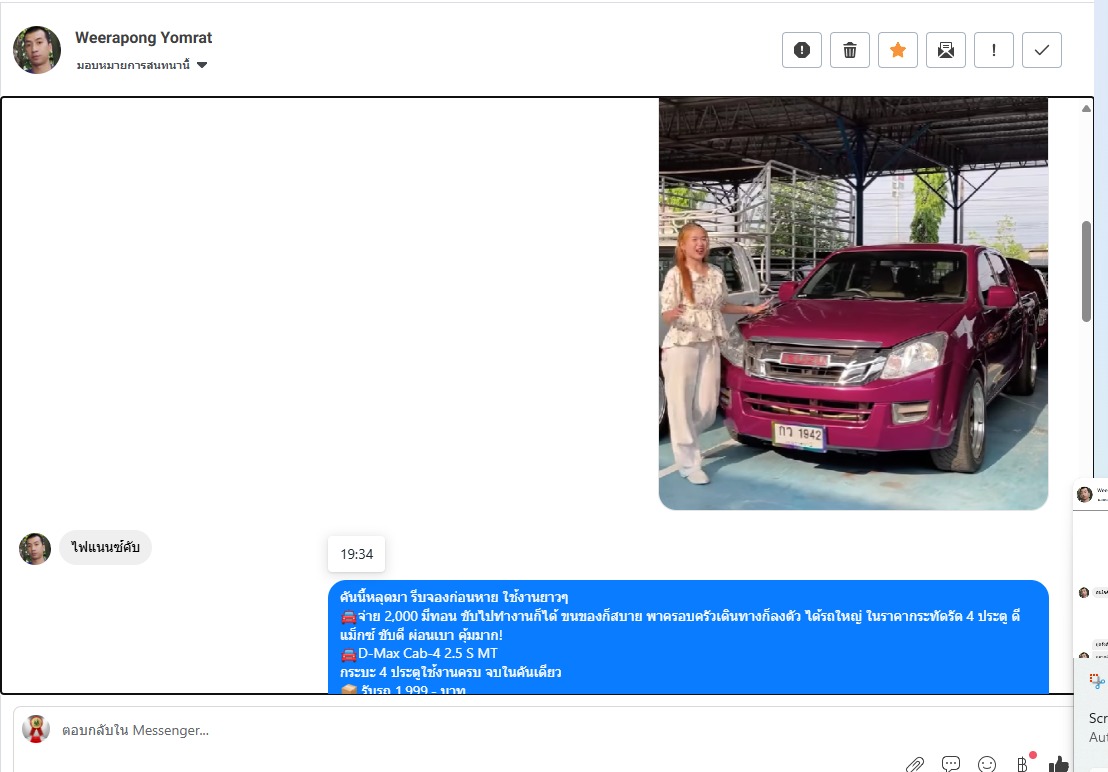
Task: Open the emoji picker smiley icon
Action: (x=987, y=764)
